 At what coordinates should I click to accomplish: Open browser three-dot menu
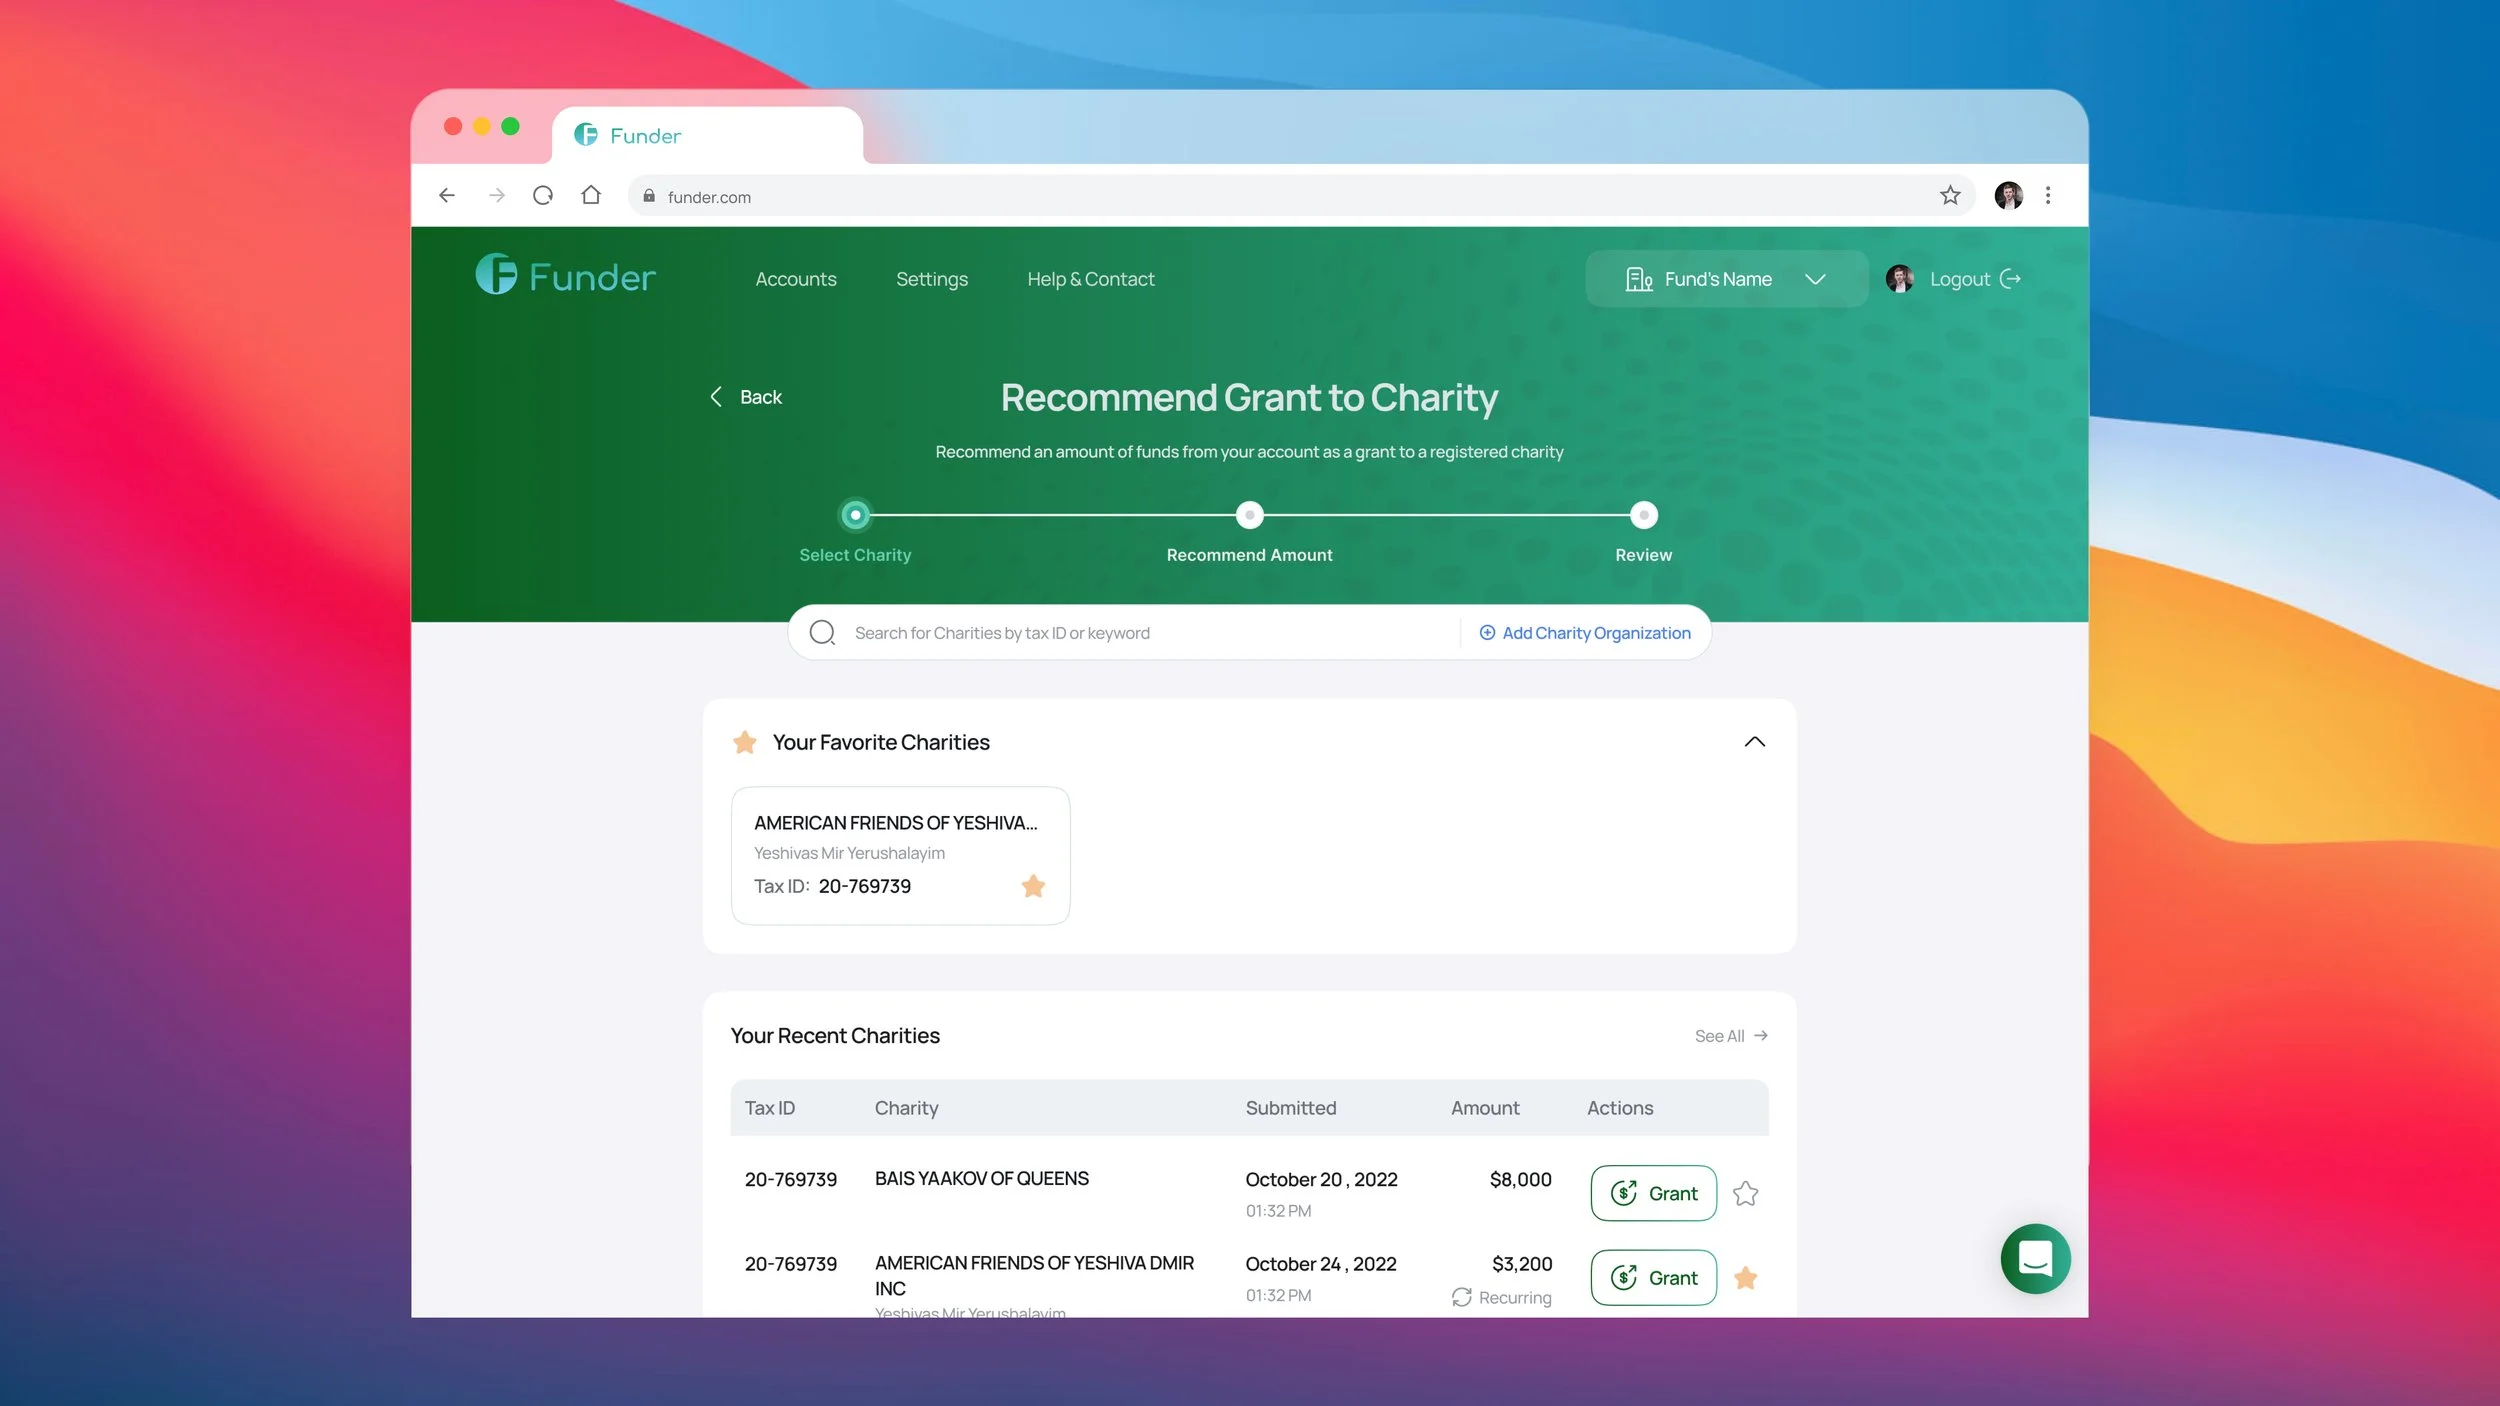click(2047, 196)
